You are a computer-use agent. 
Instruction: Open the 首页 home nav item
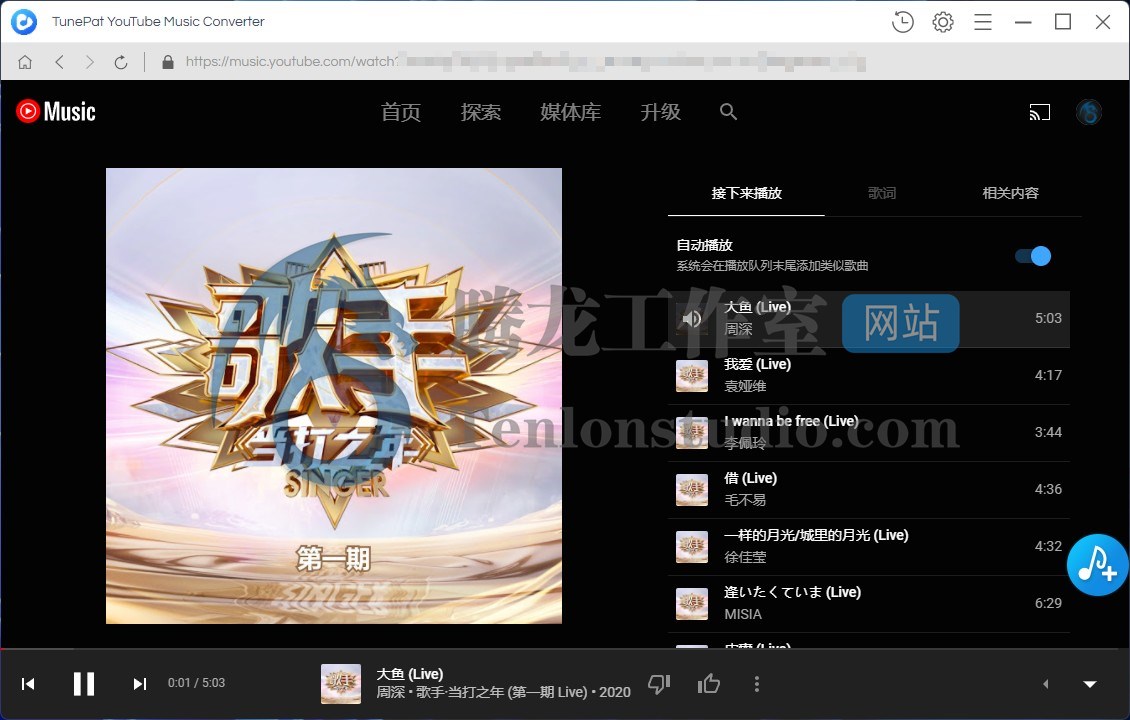click(401, 112)
